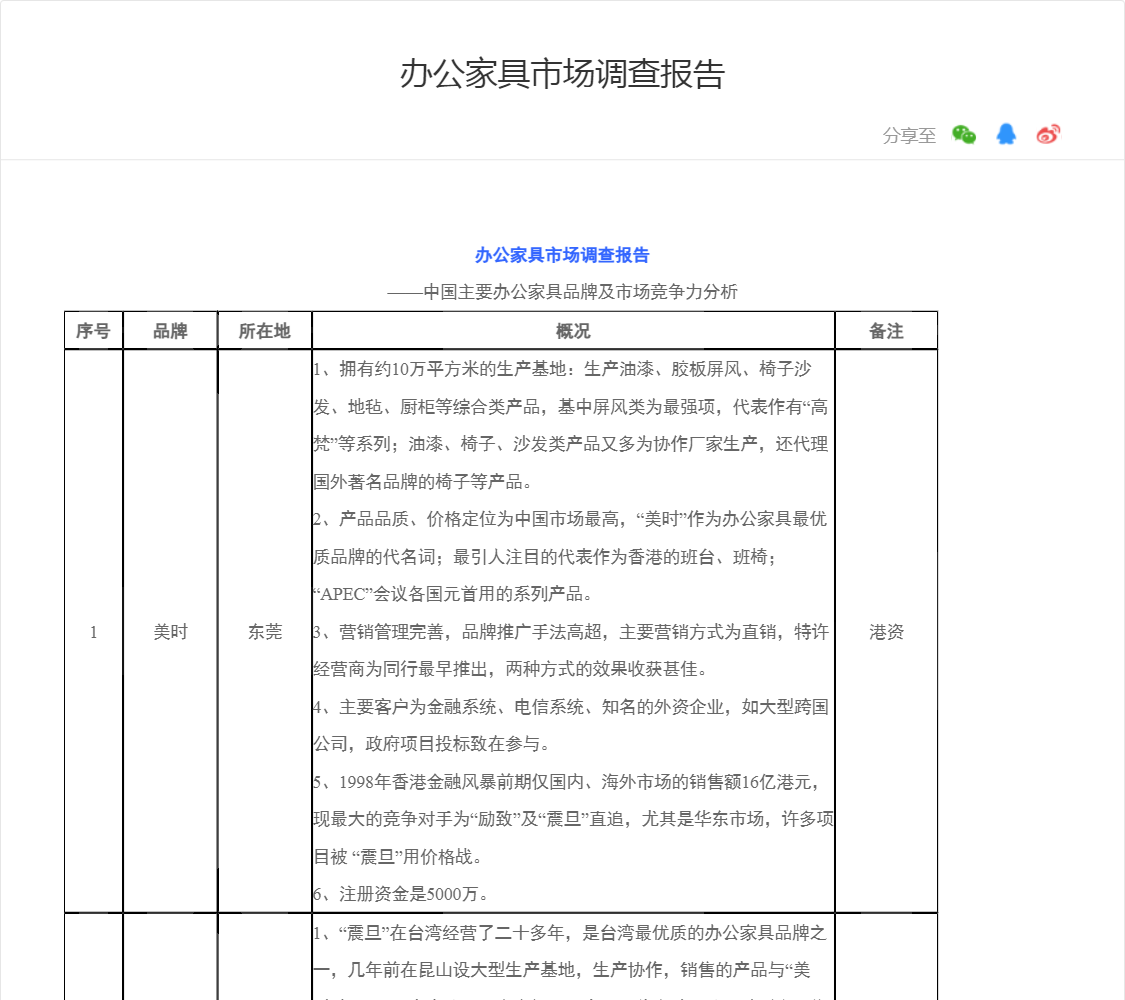Click the line starting 梵”等系列；油漆
The width and height of the screenshot is (1125, 1000).
(571, 444)
